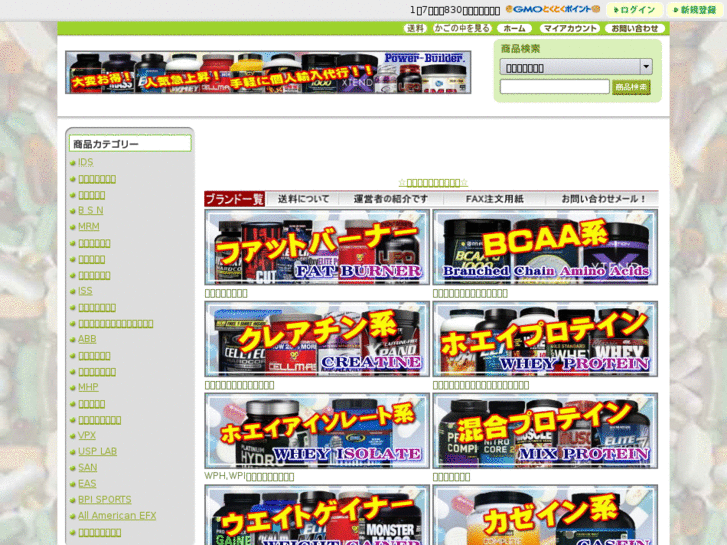Open マイアカウント page

(x=570, y=28)
